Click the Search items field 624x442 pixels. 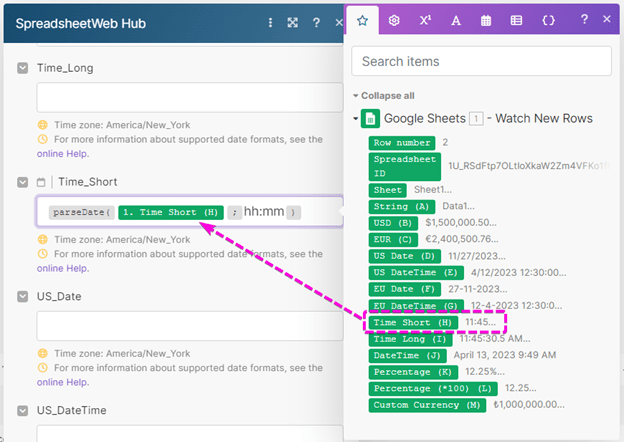481,61
